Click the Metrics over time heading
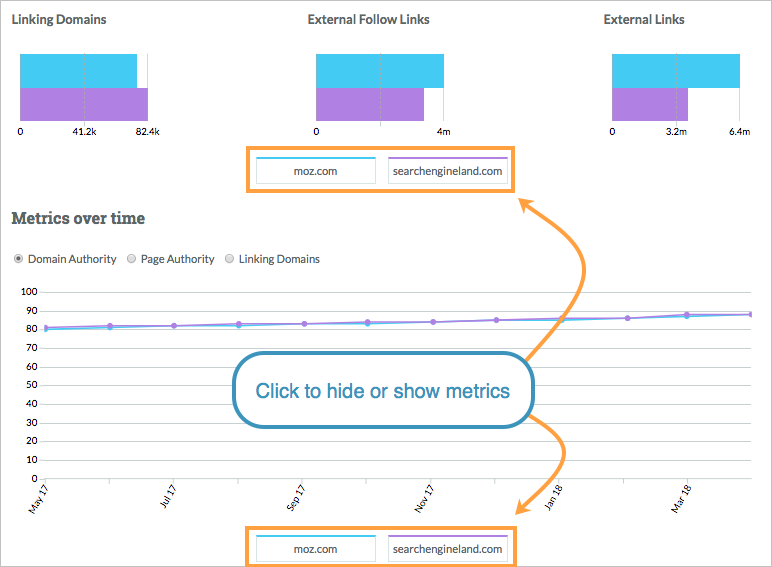Viewport: 772px width, 567px height. (78, 218)
